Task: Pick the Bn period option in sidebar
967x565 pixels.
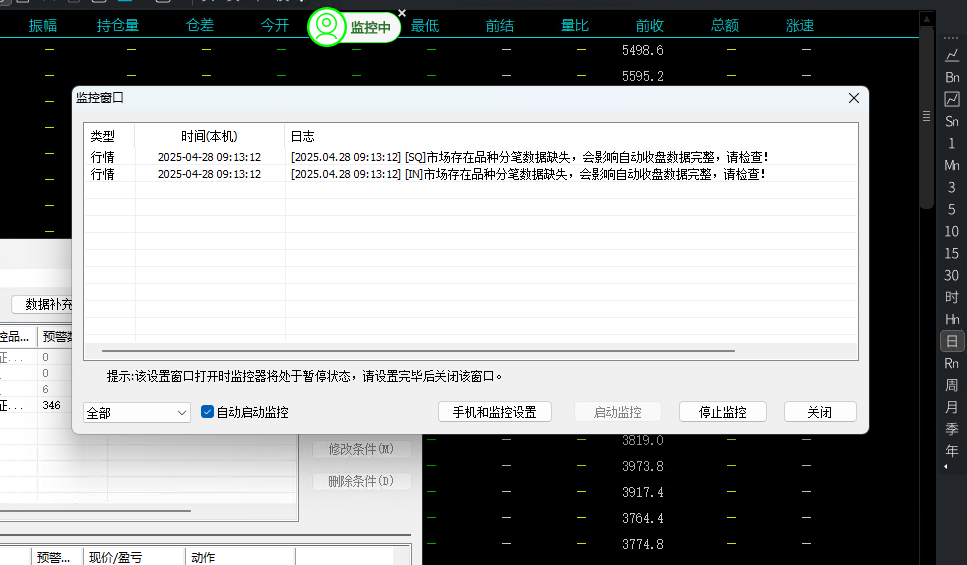Action: coord(952,77)
